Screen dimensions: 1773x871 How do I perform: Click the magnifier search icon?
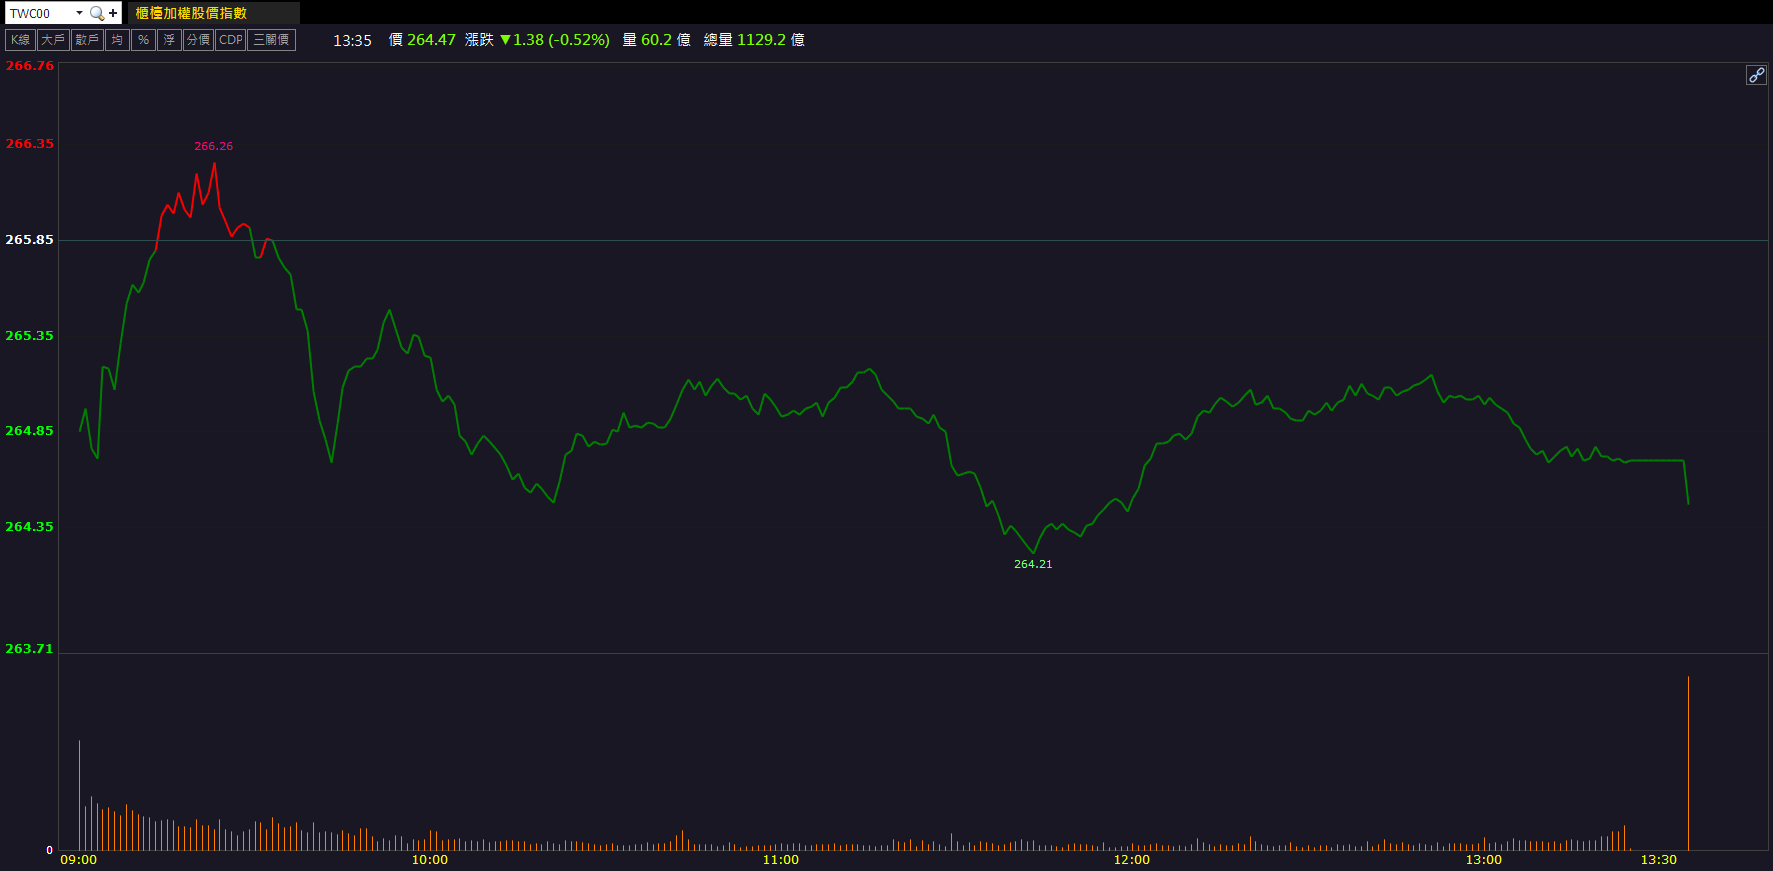click(96, 13)
